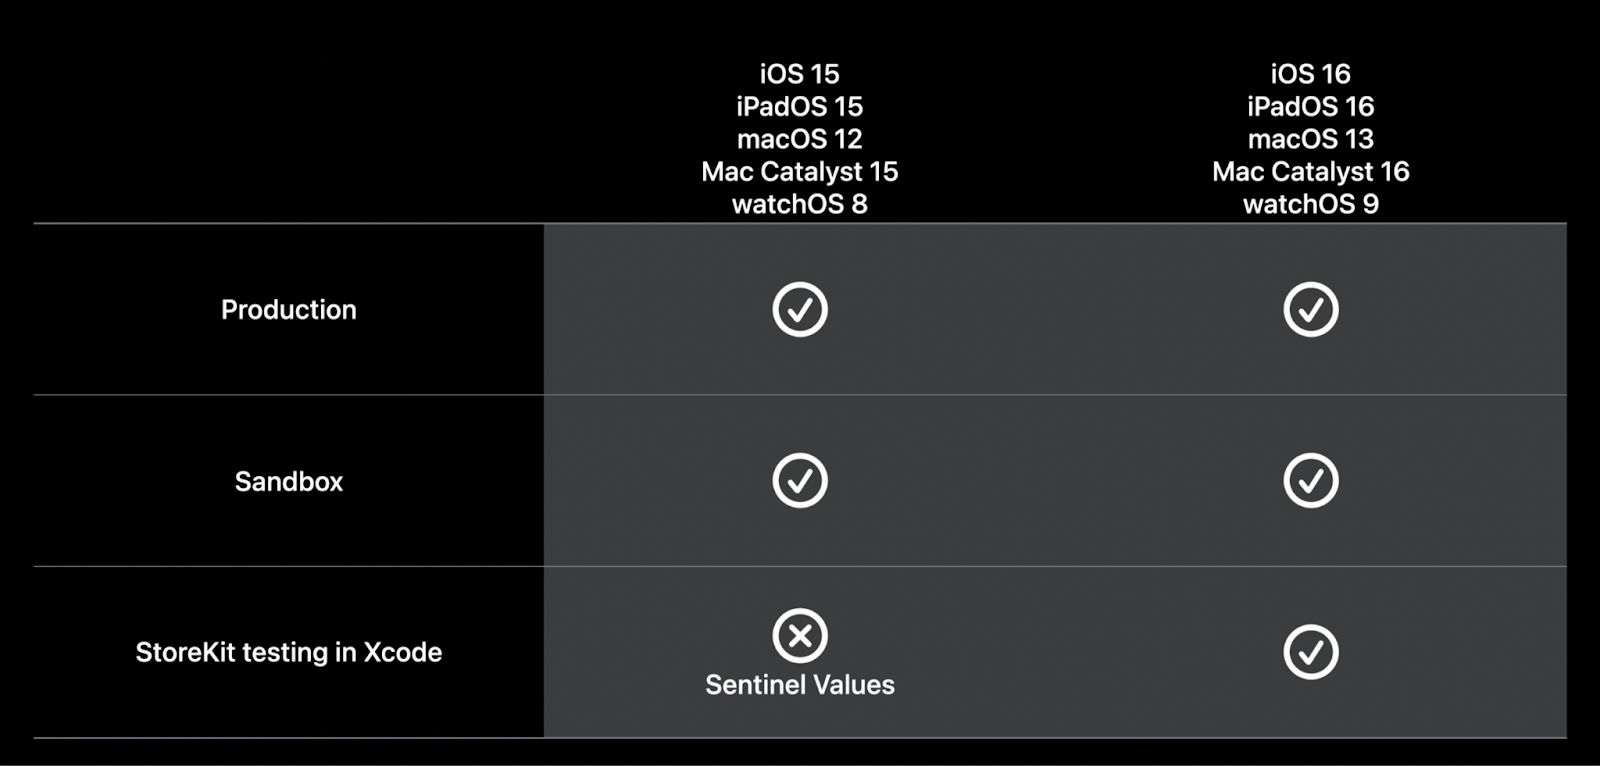Click the iPadOS 15 header text
Viewport: 1600px width, 766px height.
click(x=800, y=107)
